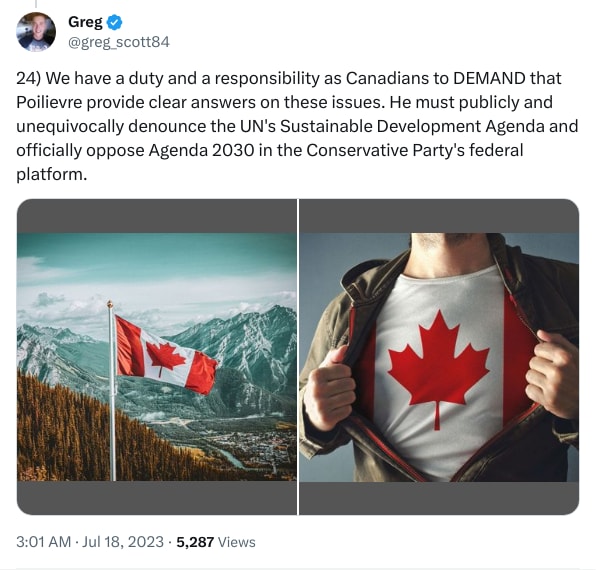This screenshot has width=611, height=570.
Task: Open the @greg_scott84 handle link
Action: pos(118,42)
